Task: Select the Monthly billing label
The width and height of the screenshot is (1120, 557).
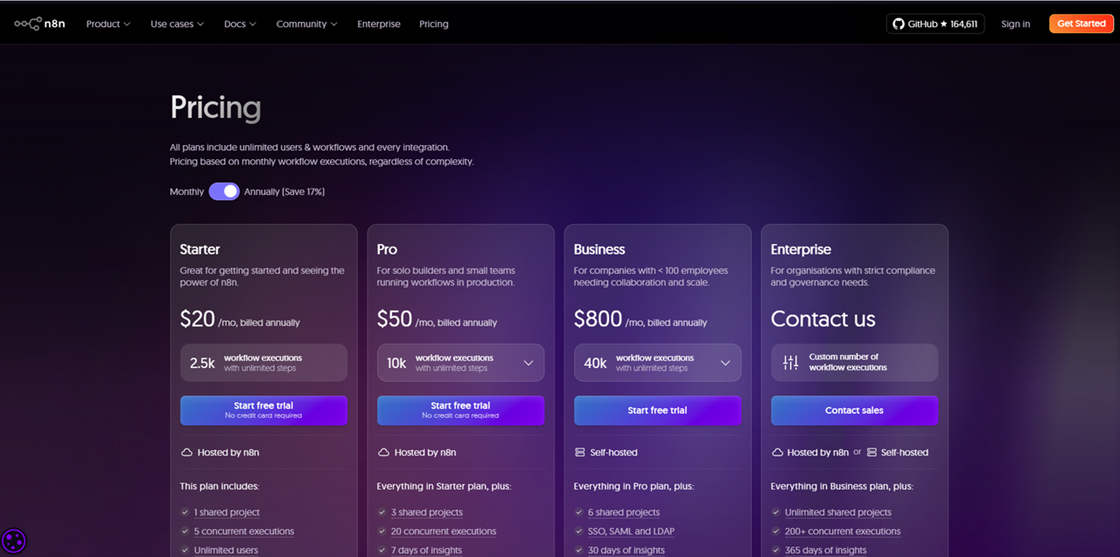Action: coord(186,191)
